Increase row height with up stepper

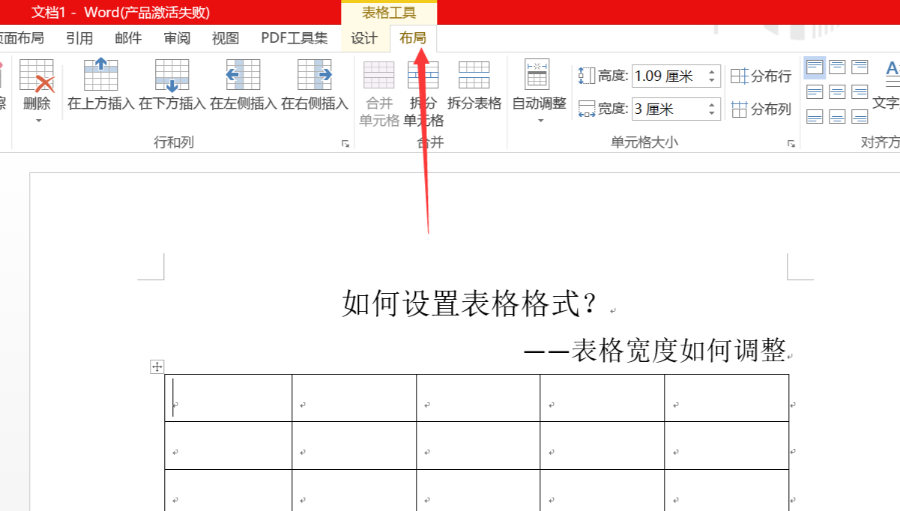click(712, 71)
